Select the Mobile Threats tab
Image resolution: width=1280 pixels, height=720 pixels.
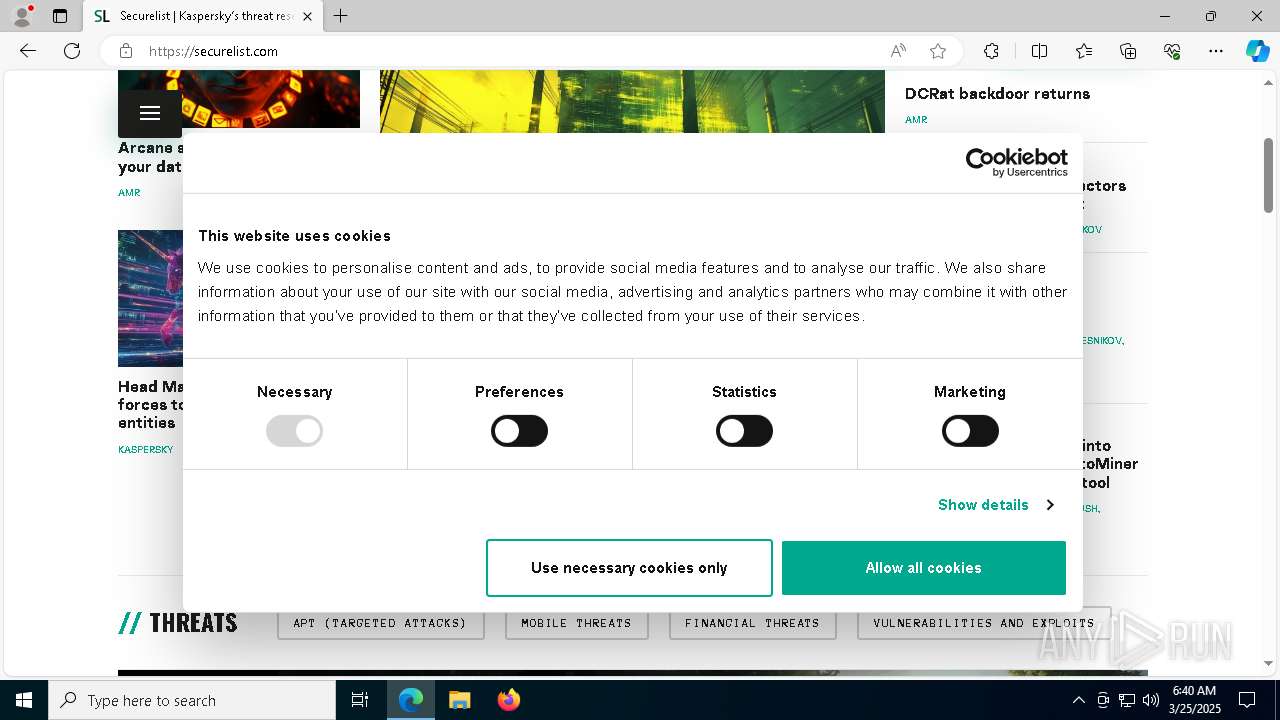pos(576,623)
